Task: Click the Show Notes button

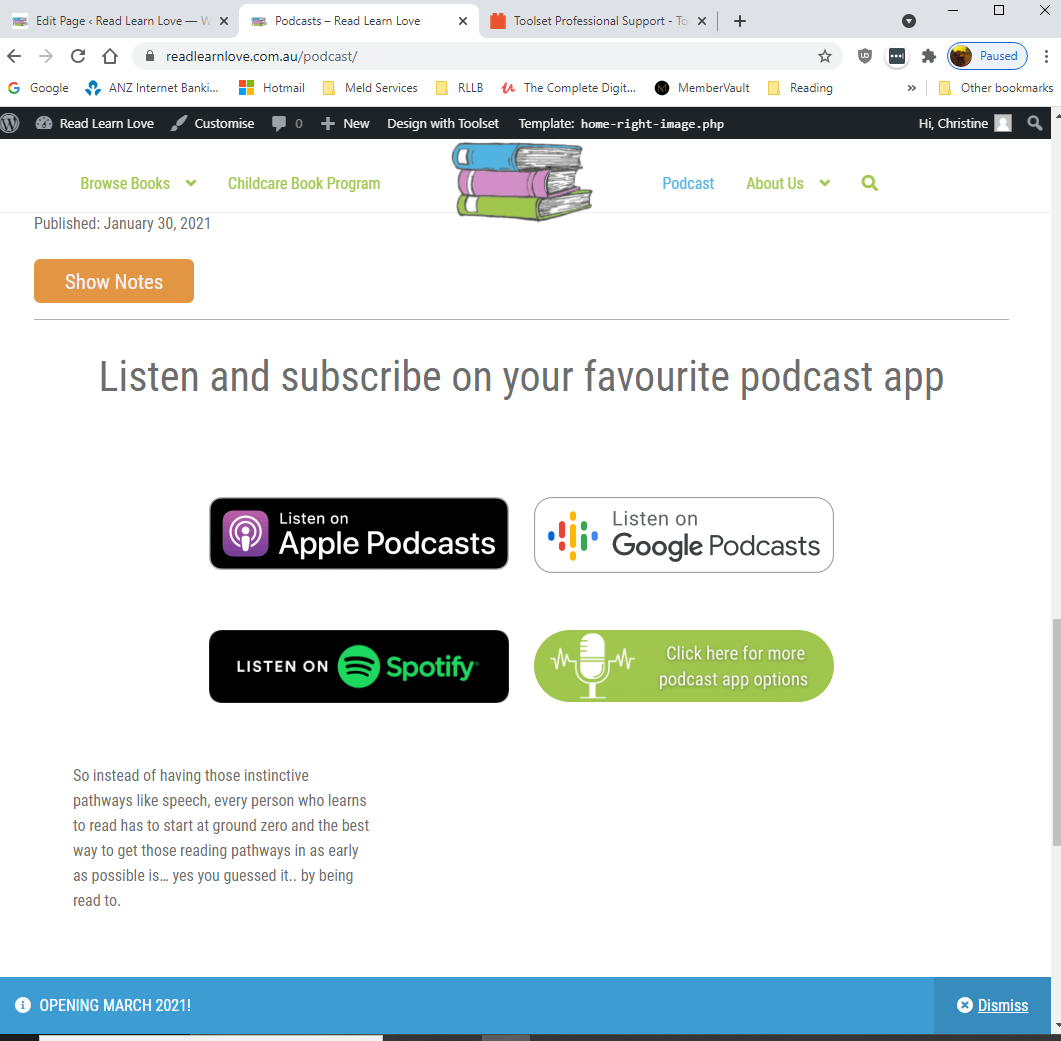Action: click(114, 281)
